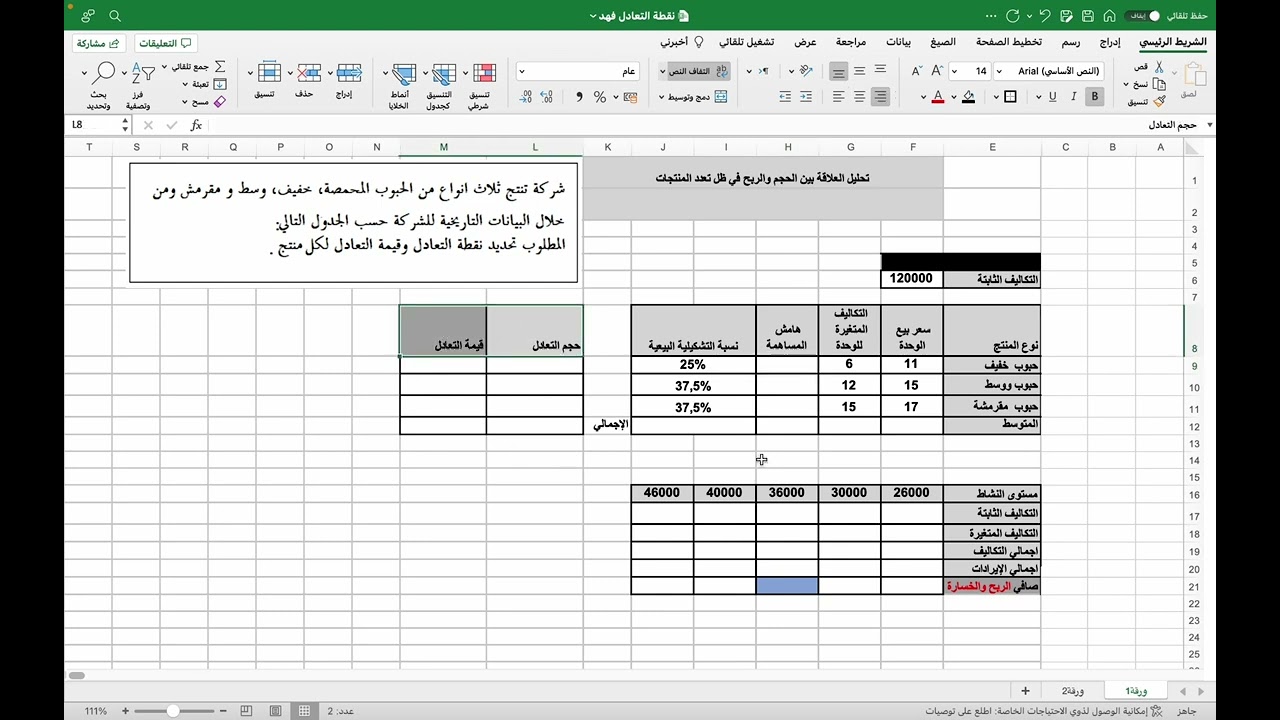Viewport: 1280px width, 720px height.
Task: Open the font size 14 dropdown
Action: point(955,71)
